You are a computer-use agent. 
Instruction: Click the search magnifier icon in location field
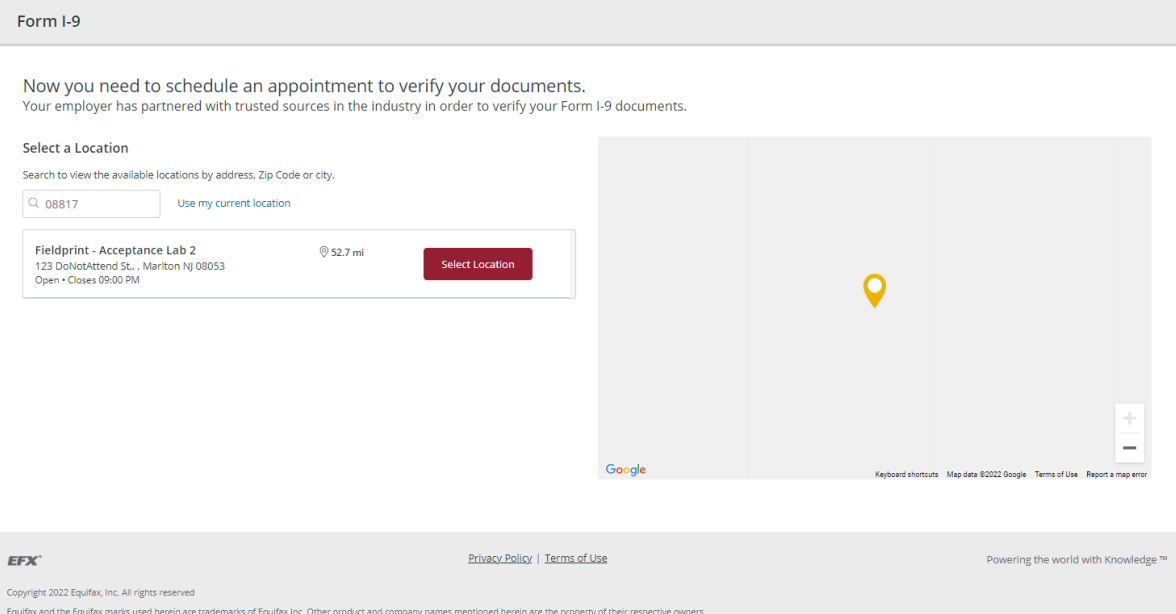pyautogui.click(x=34, y=203)
